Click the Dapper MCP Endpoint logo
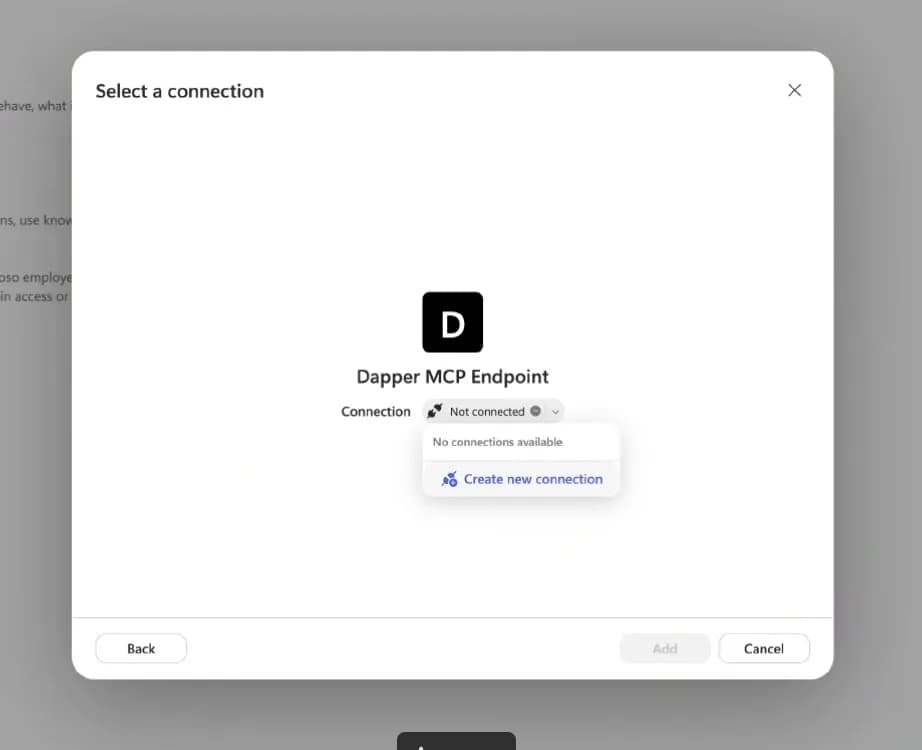The height and width of the screenshot is (750, 922). [x=453, y=322]
